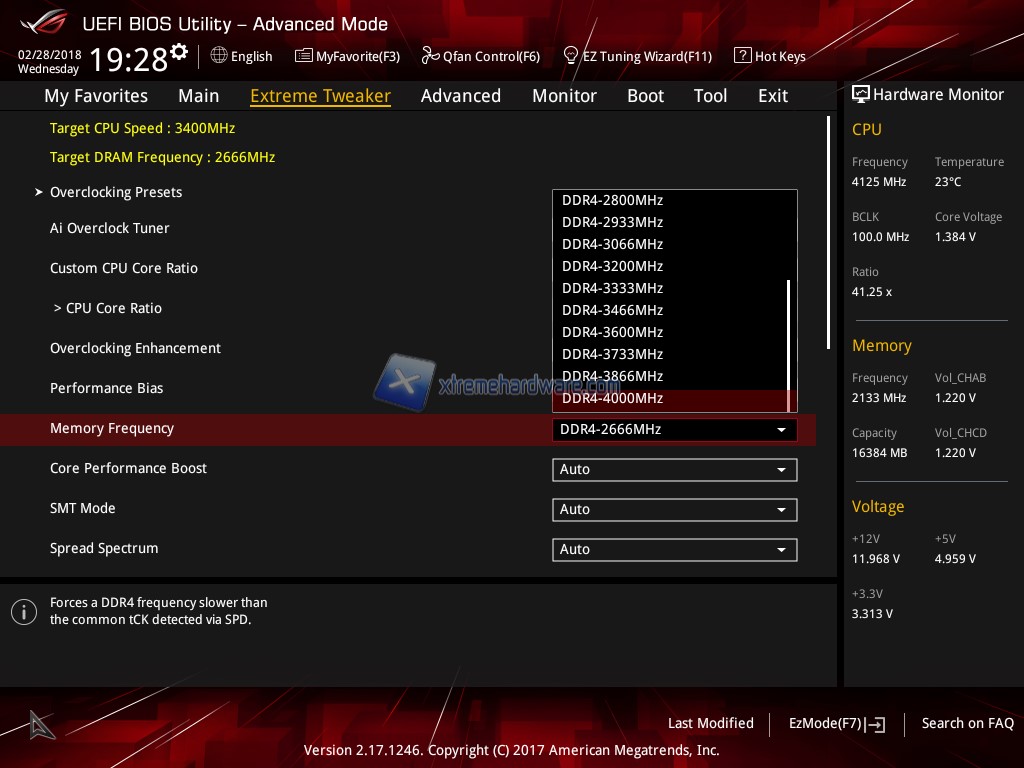Click the globe icon for English language

point(219,56)
